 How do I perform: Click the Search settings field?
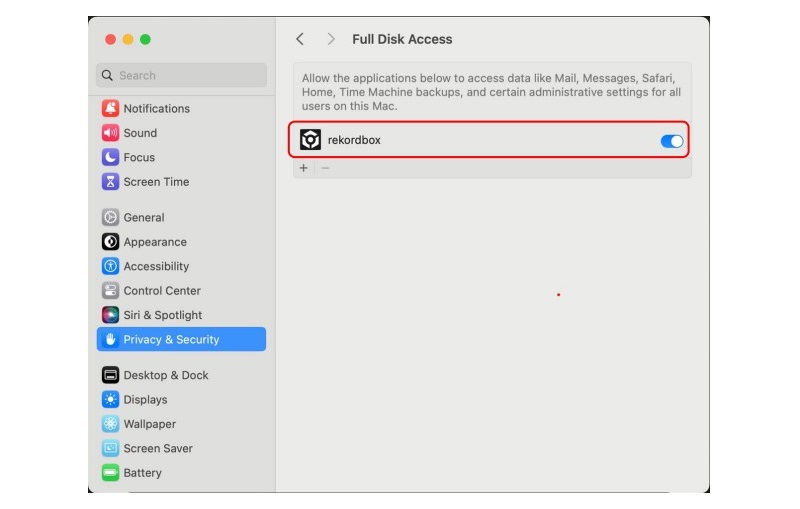[x=182, y=75]
